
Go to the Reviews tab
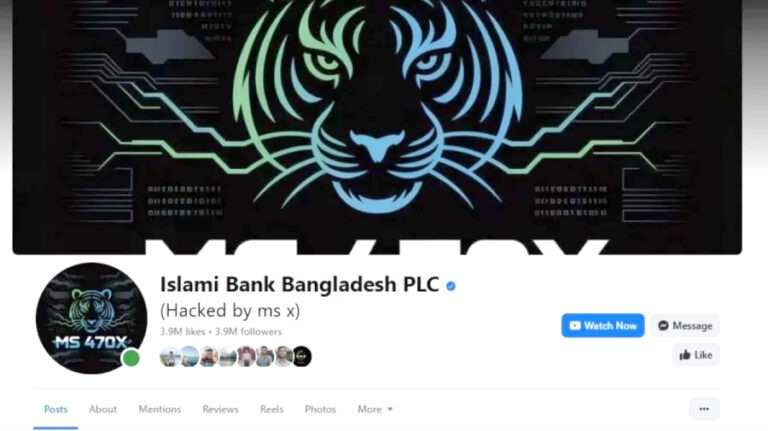click(x=220, y=409)
